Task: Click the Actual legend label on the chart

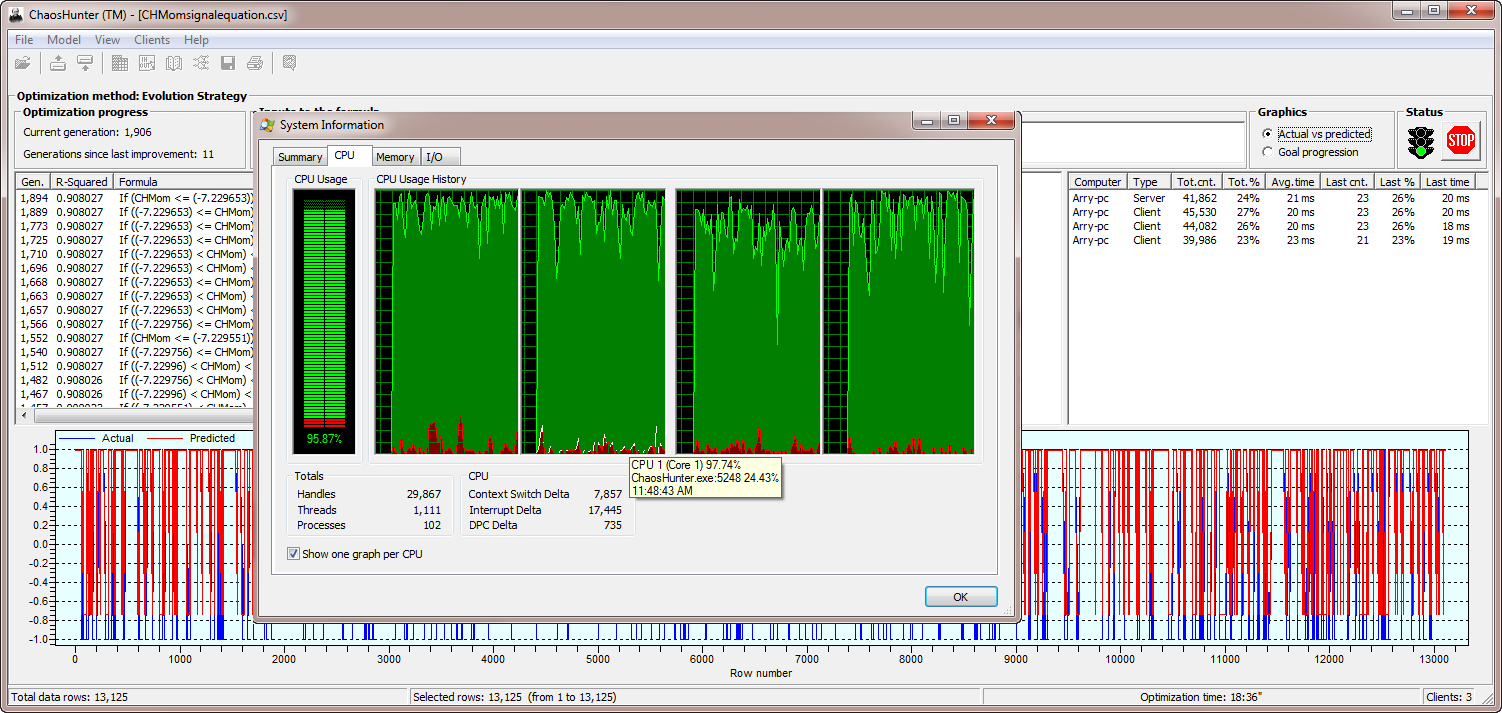Action: point(117,438)
